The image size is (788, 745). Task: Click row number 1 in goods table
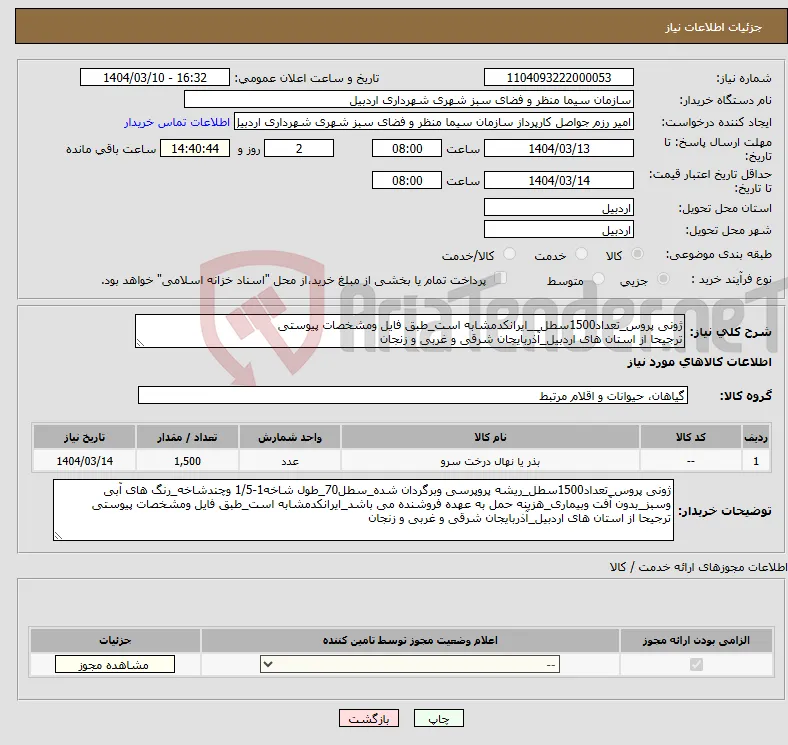(756, 461)
